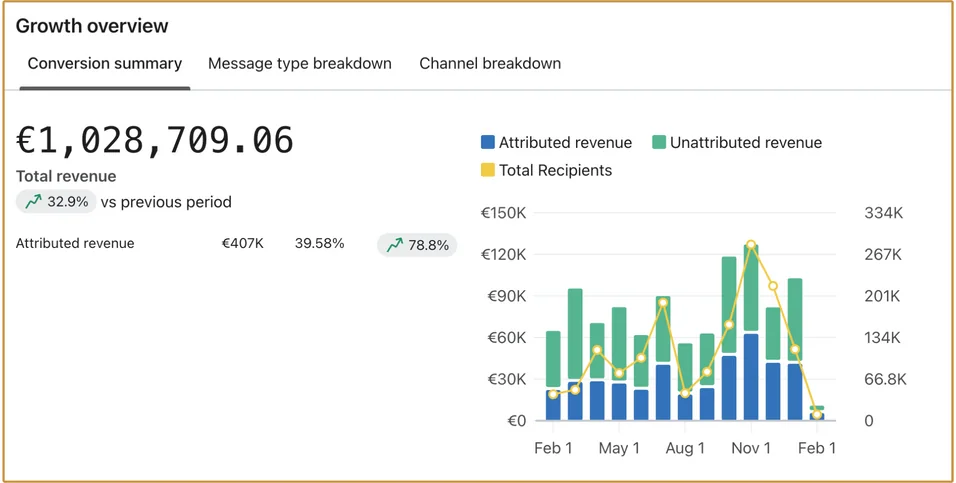Viewport: 956px width, 483px height.
Task: Click the €120K y-axis label
Action: 503,255
